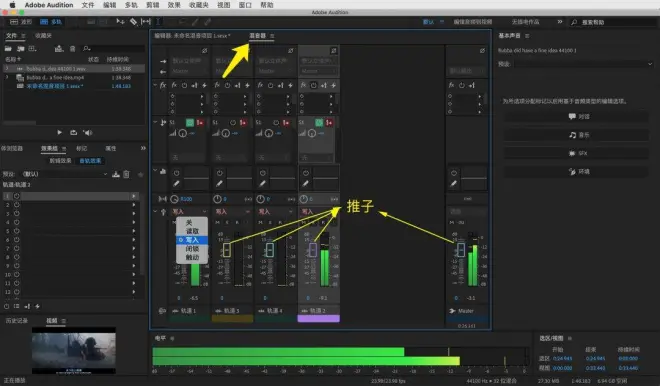Image resolution: width=660 pixels, height=386 pixels.
Task: Collapse the fx section of the mixer
Action: pyautogui.click(x=155, y=85)
